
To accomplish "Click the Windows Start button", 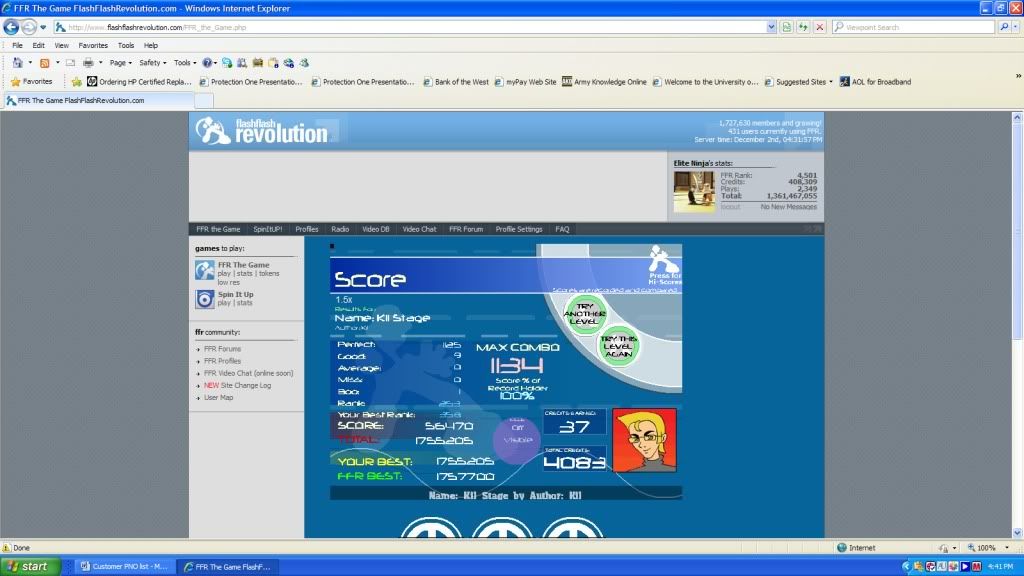I will pyautogui.click(x=30, y=566).
